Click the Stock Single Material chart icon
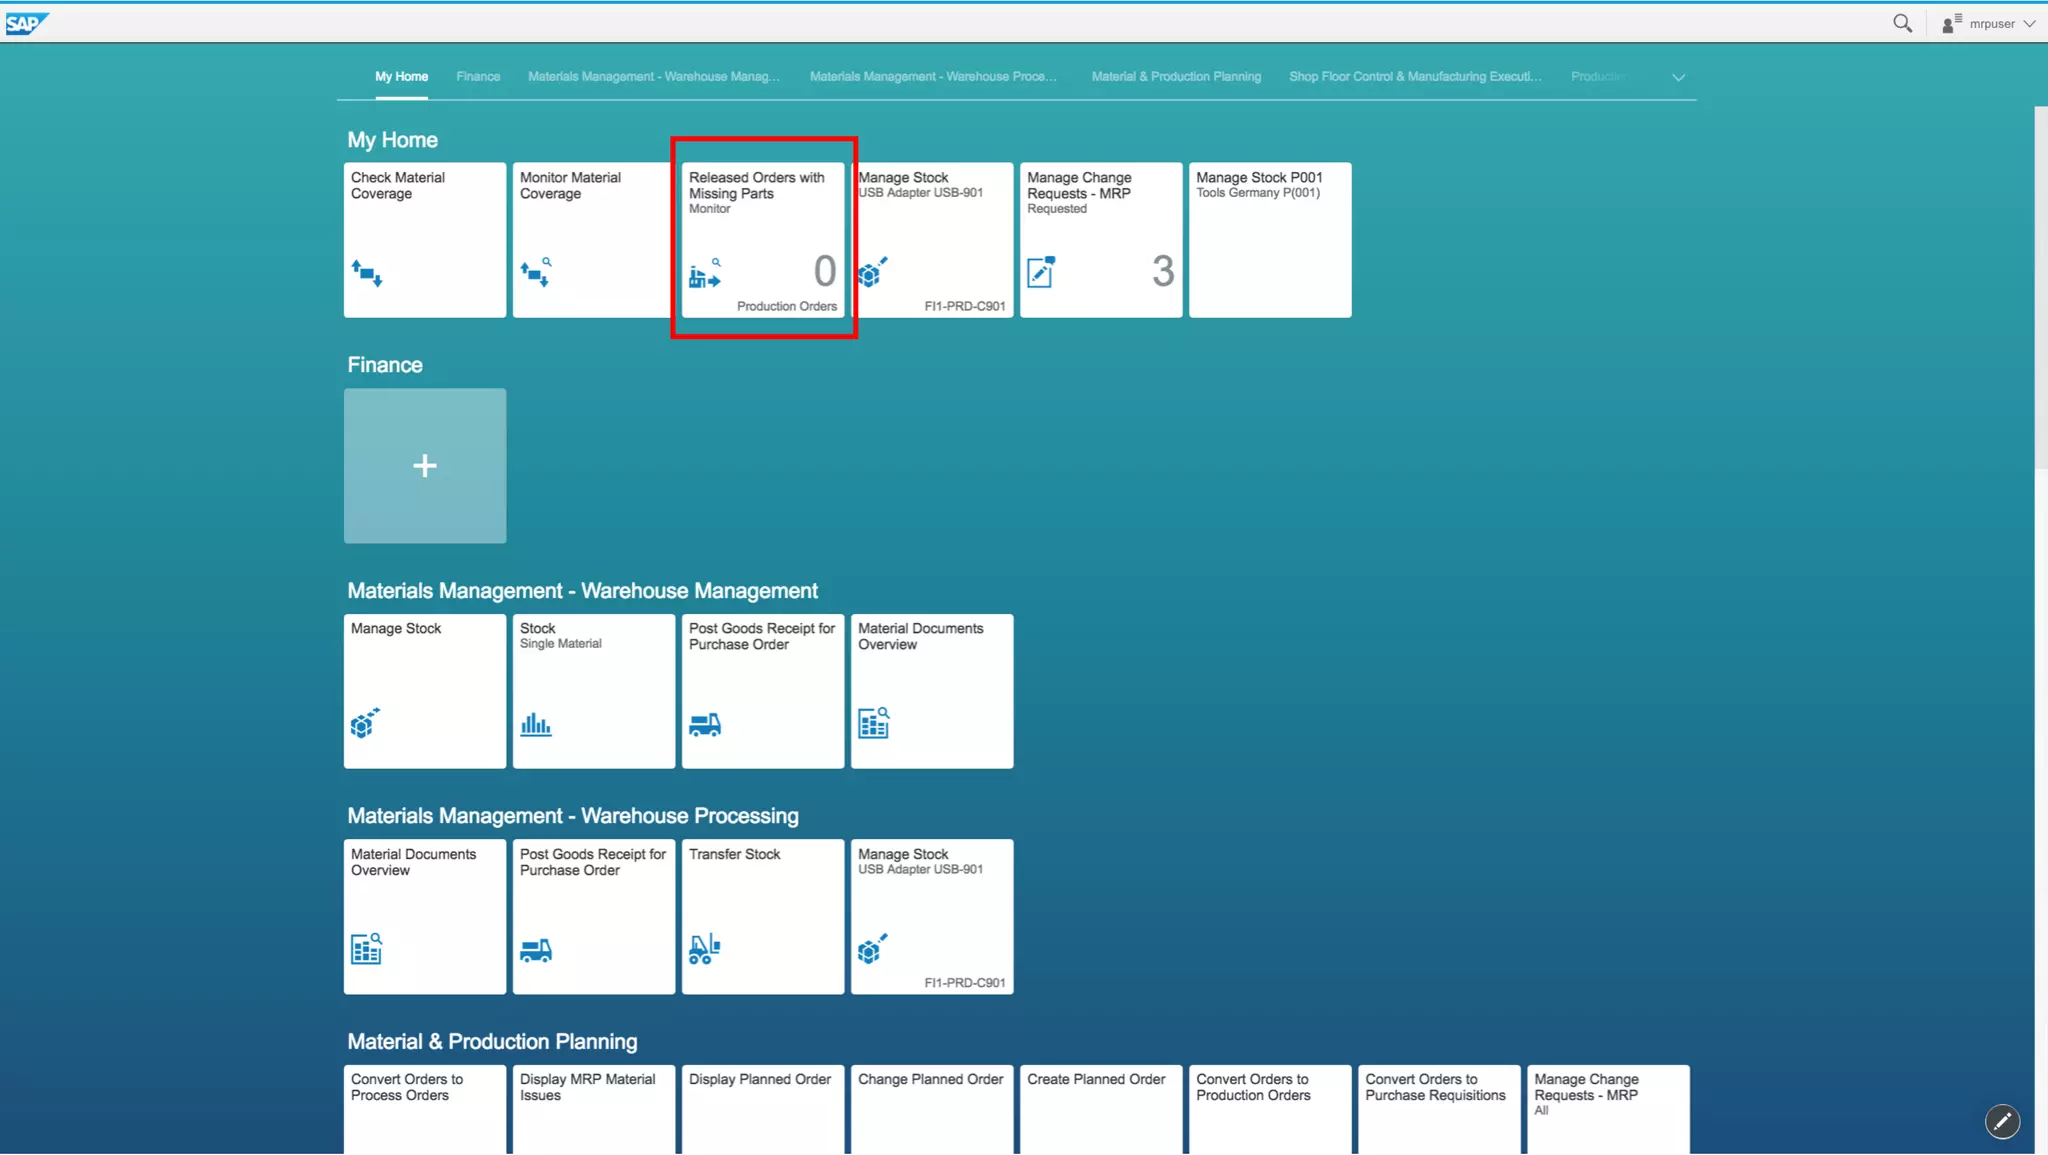The height and width of the screenshot is (1155, 2048). tap(535, 723)
